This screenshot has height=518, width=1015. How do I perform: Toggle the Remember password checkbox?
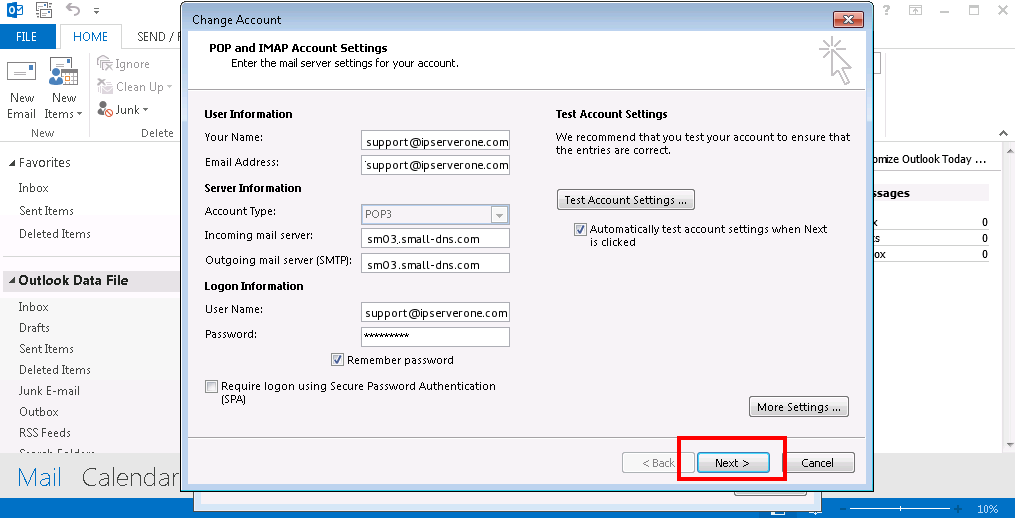338,360
